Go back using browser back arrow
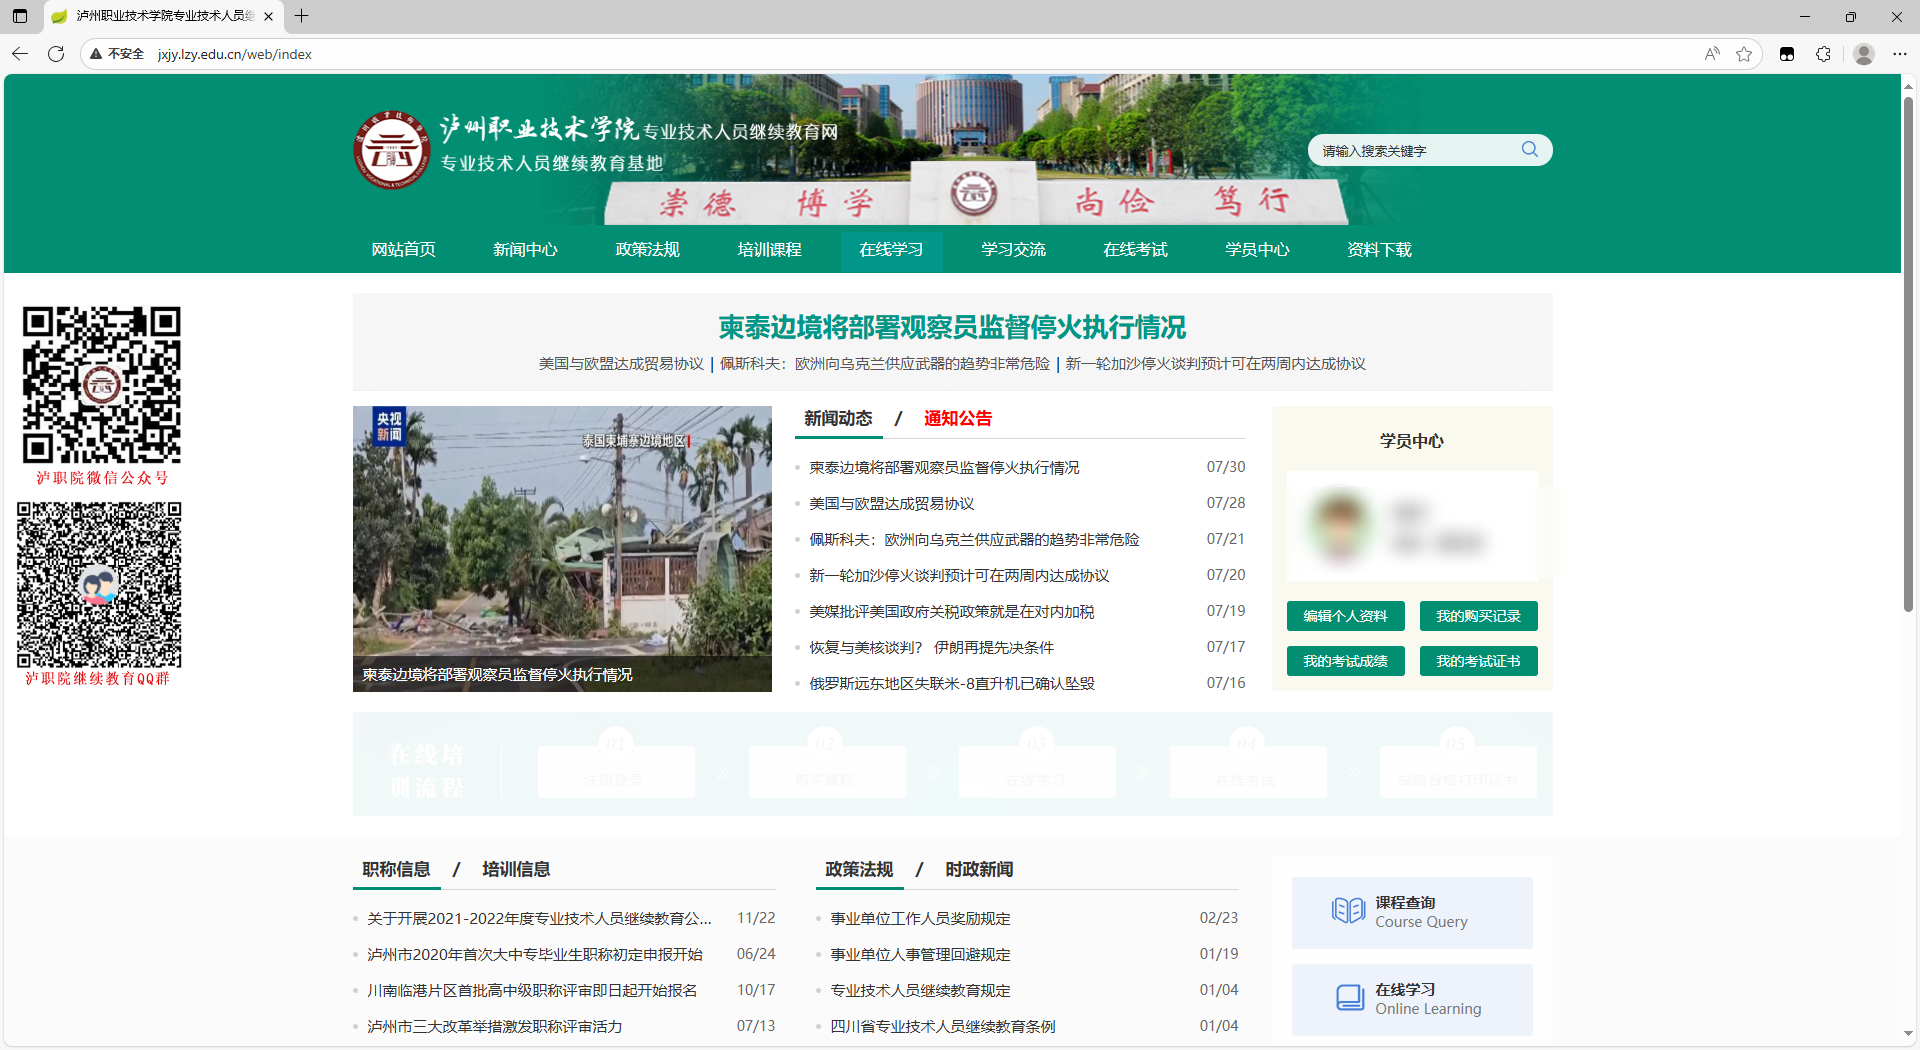The width and height of the screenshot is (1920, 1050). [20, 54]
